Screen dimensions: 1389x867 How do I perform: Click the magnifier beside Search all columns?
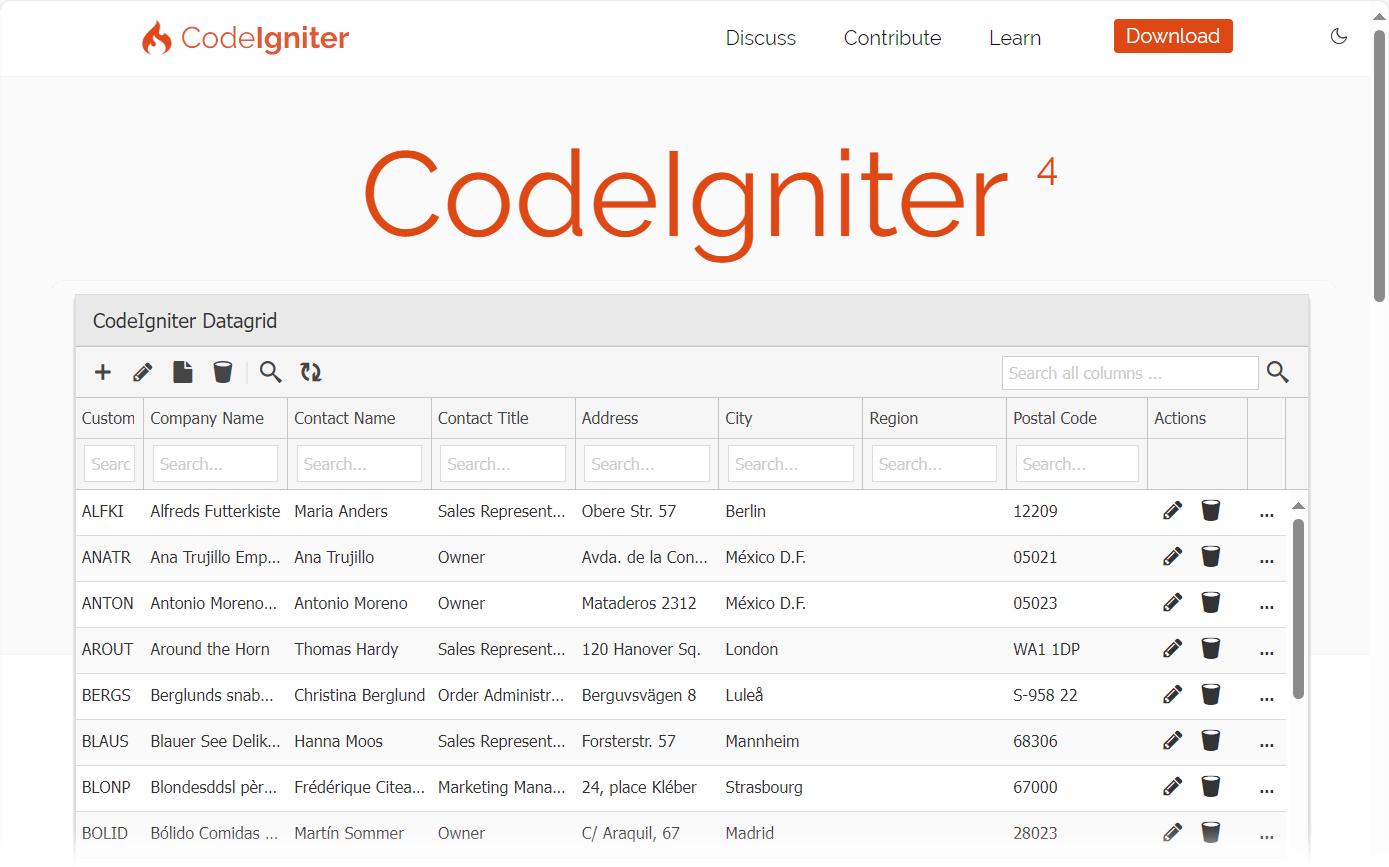[x=1277, y=372]
